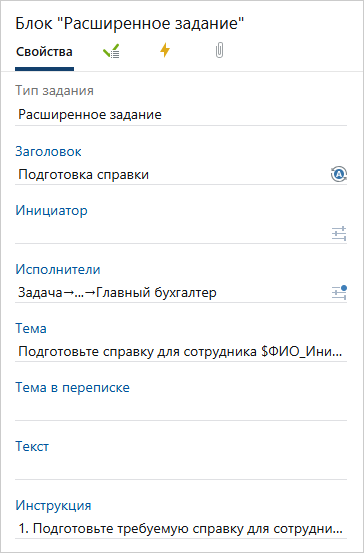This screenshot has height=553, width=364.
Task: Click the Инструкция field text
Action: (x=181, y=529)
